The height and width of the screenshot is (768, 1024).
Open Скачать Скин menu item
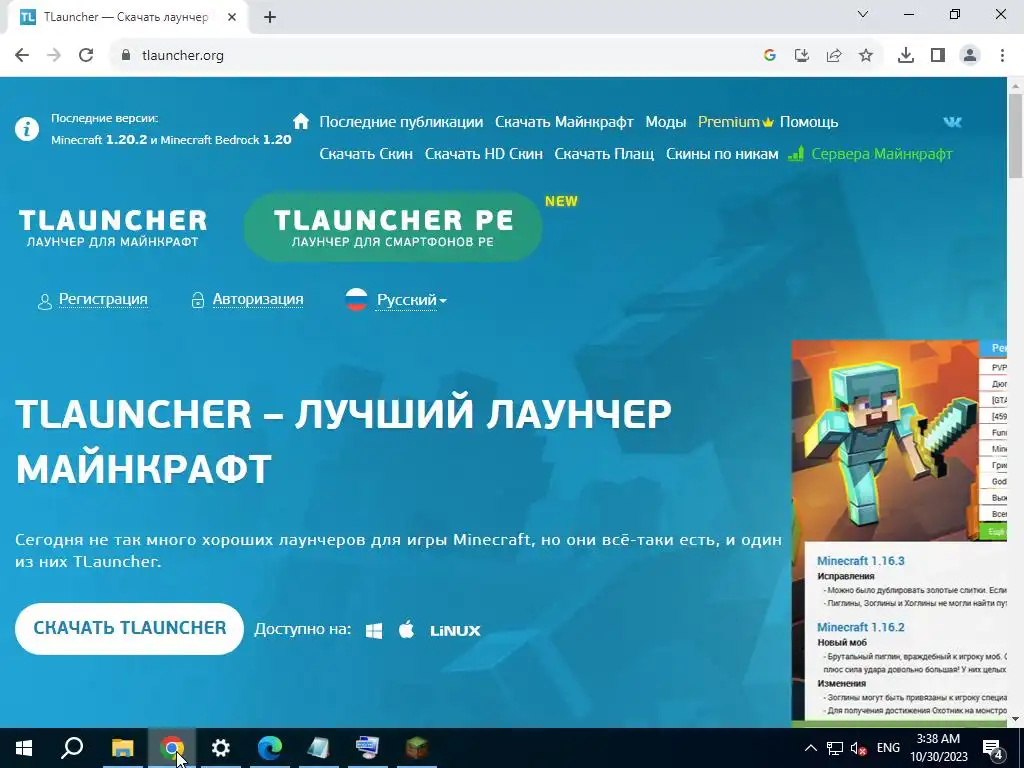[x=366, y=154]
